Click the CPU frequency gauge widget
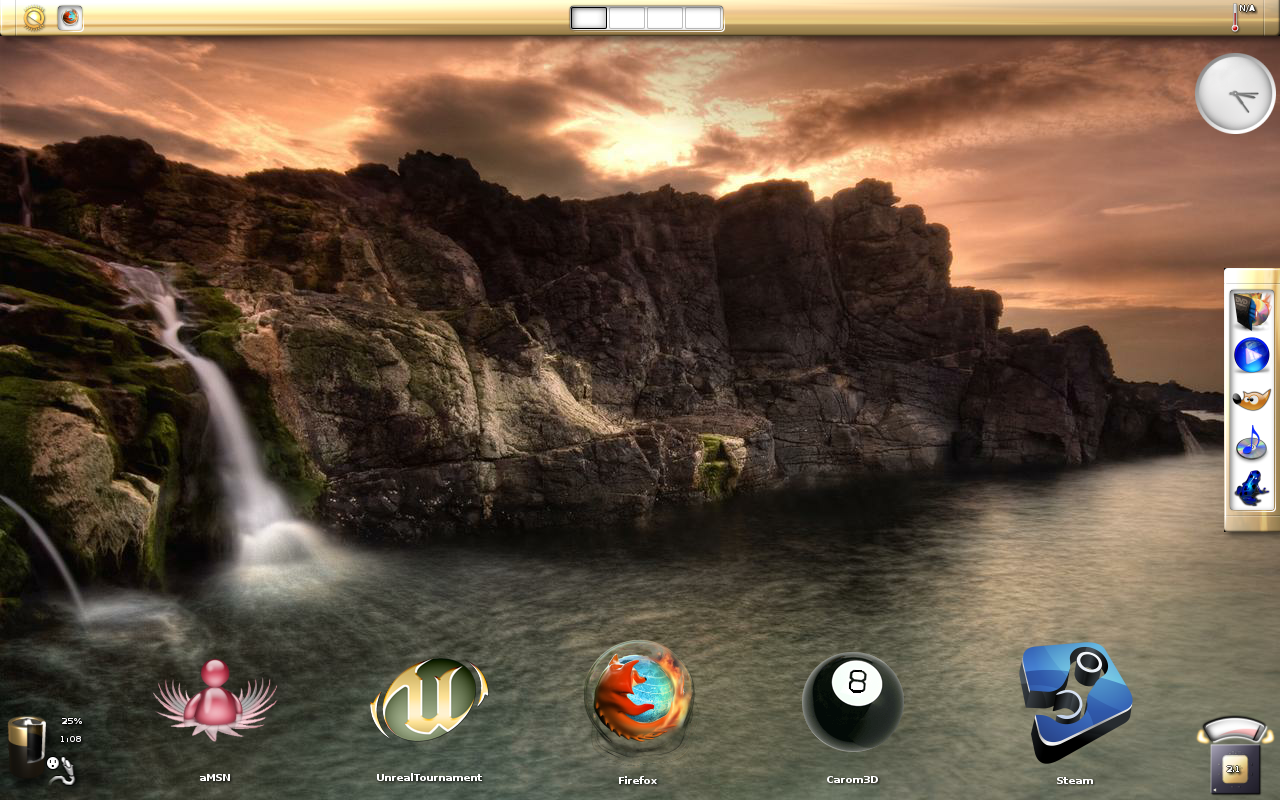Image resolution: width=1280 pixels, height=800 pixels. click(x=1235, y=755)
